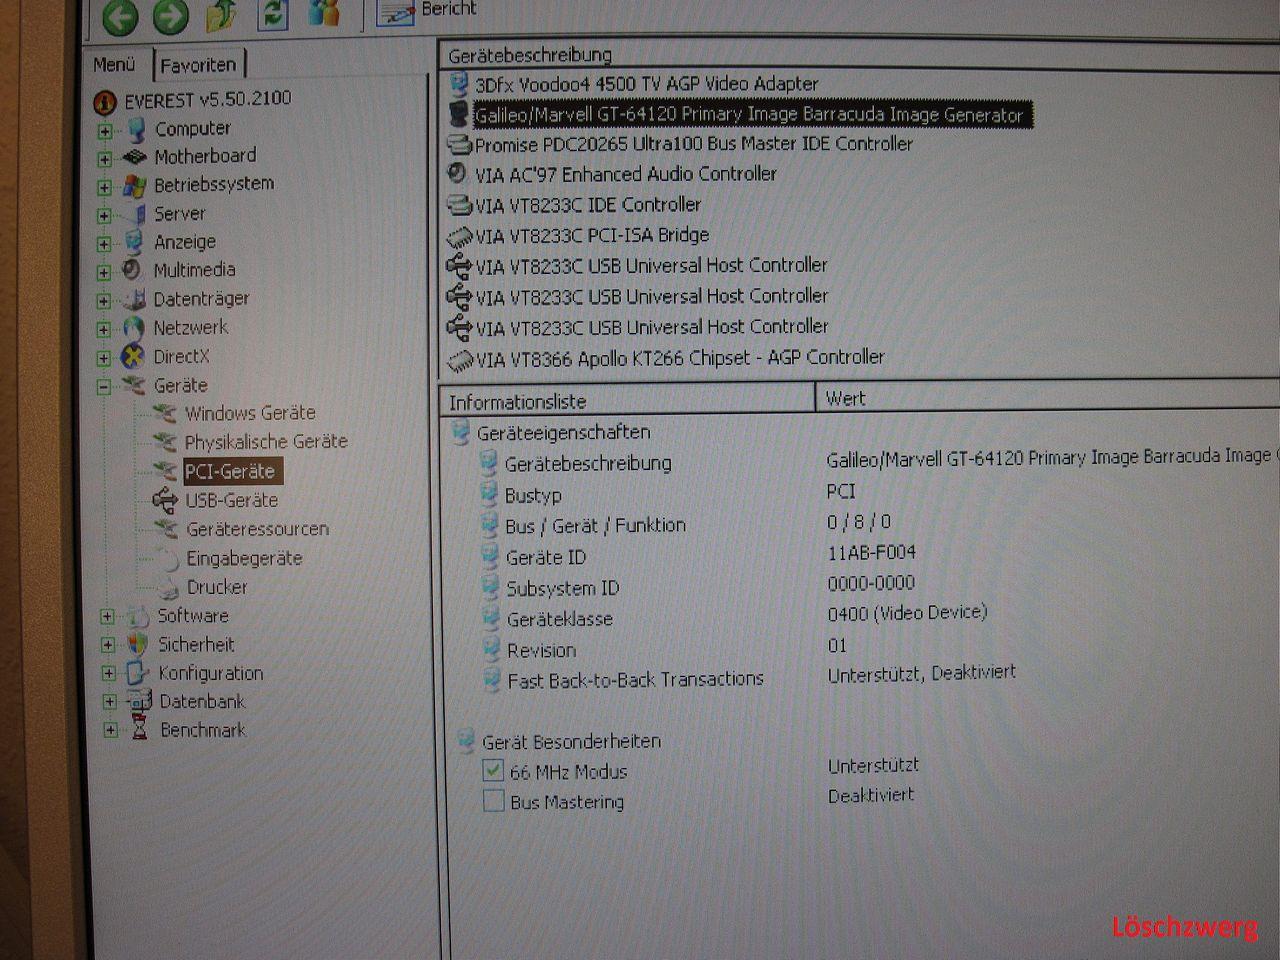This screenshot has width=1280, height=960.
Task: Click the AC'97 audio controller speaker icon
Action: pos(457,173)
